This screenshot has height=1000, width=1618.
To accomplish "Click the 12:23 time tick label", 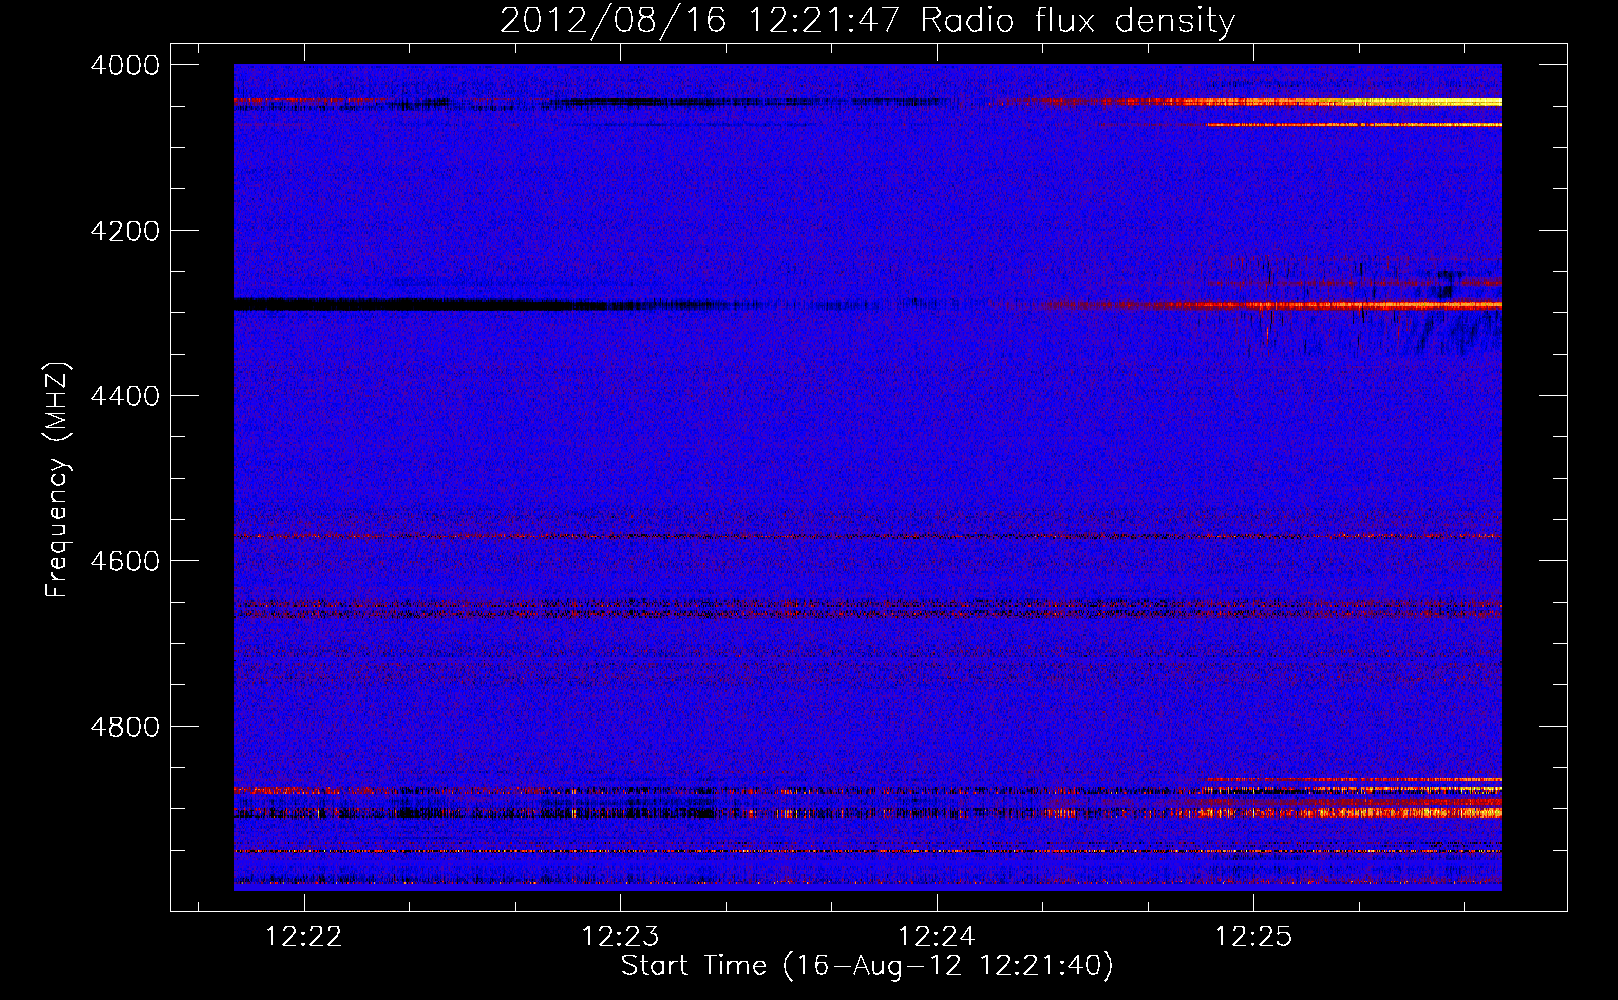I will (620, 937).
